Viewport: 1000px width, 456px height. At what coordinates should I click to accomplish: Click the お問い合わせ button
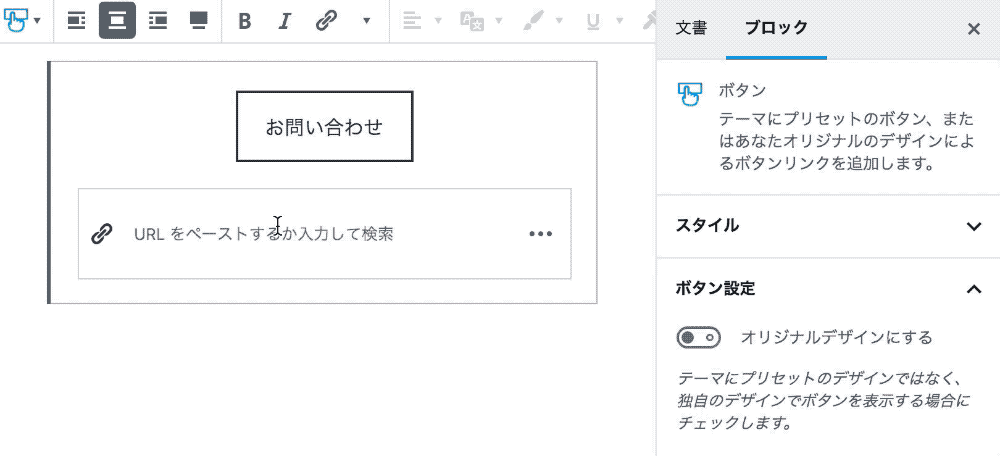324,127
